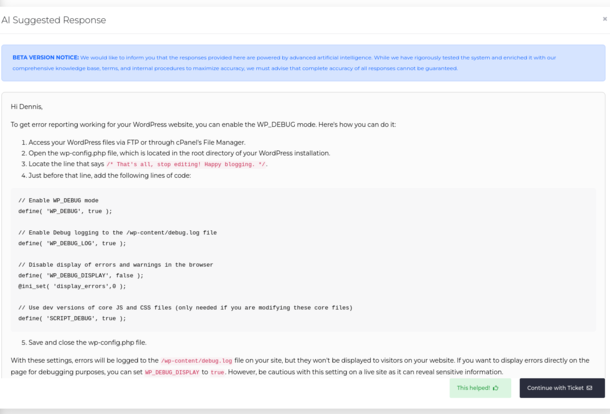Screen dimensions: 610x414
Task: Click the define 'WP_DEBUG', true code line
Action: coord(65,211)
